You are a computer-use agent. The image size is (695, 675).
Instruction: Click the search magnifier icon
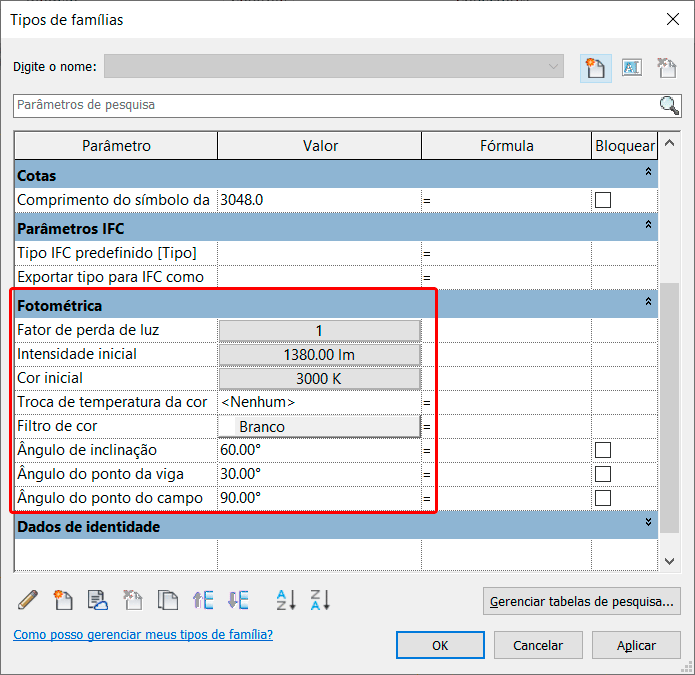click(669, 105)
